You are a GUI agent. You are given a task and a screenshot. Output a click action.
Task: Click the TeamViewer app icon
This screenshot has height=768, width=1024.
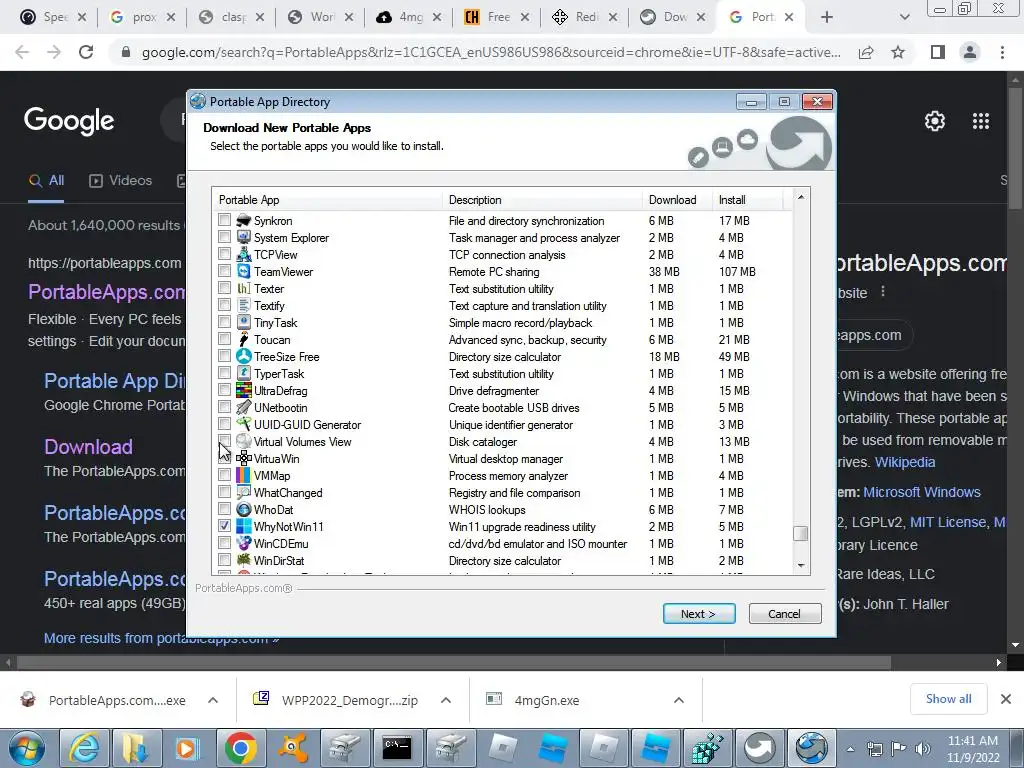(244, 272)
